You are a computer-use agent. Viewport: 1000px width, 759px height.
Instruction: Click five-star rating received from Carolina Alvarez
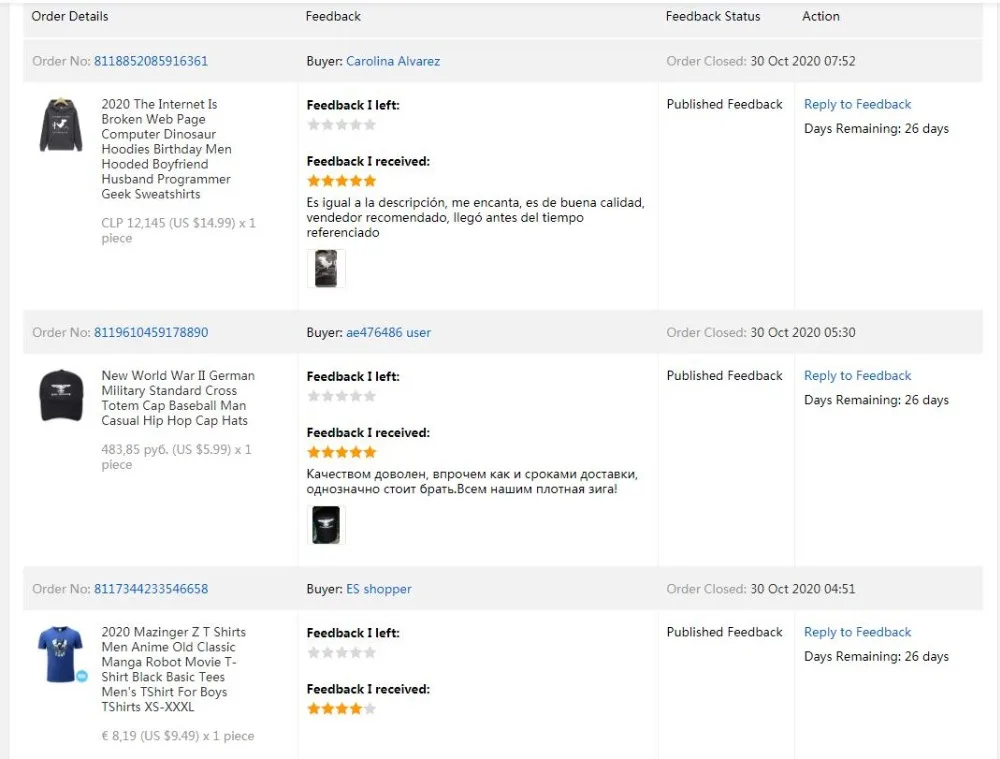pos(341,181)
